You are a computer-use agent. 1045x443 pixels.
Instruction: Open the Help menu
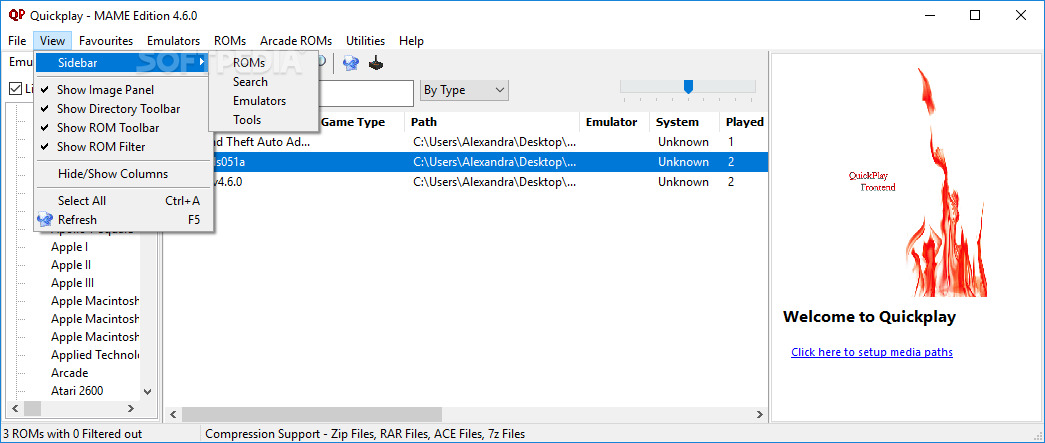tap(411, 41)
